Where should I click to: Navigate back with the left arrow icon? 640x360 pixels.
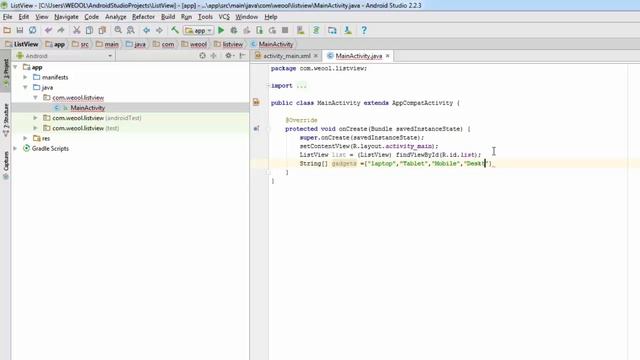pos(146,30)
